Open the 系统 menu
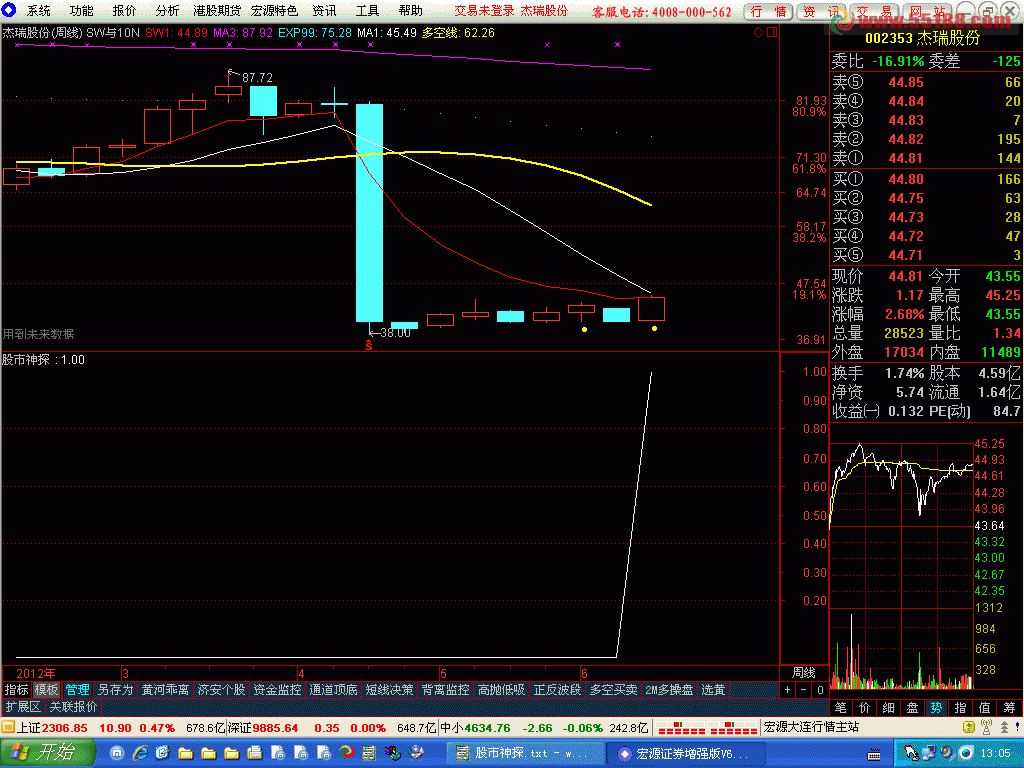Image resolution: width=1024 pixels, height=768 pixels. pos(39,10)
